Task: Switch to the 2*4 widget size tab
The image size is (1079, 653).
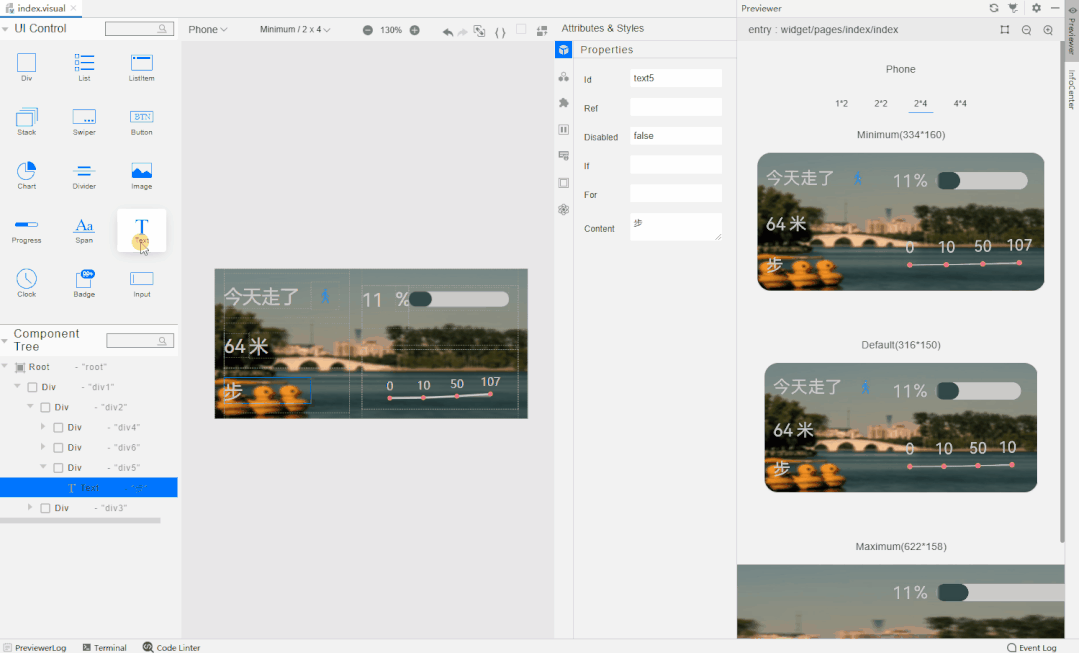Action: [920, 104]
